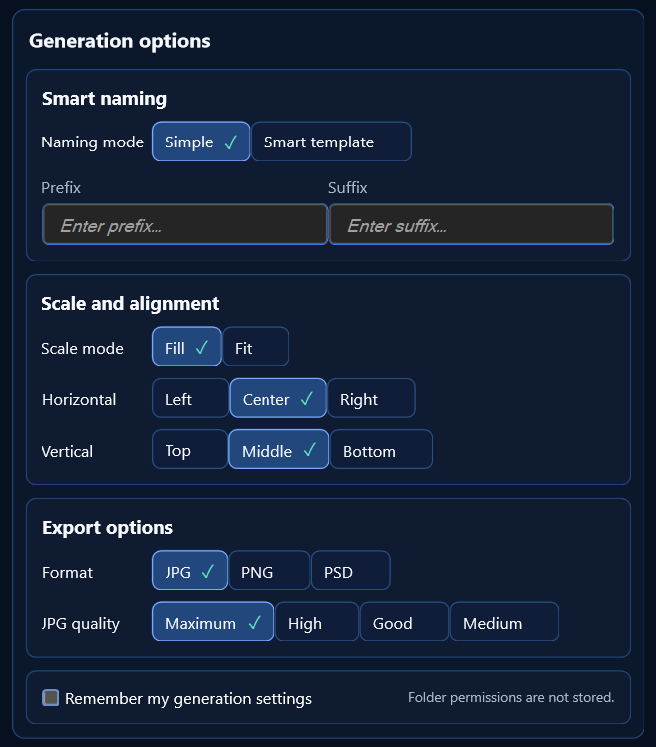Click the 'Horizontal' label
656x747 pixels.
coord(79,399)
